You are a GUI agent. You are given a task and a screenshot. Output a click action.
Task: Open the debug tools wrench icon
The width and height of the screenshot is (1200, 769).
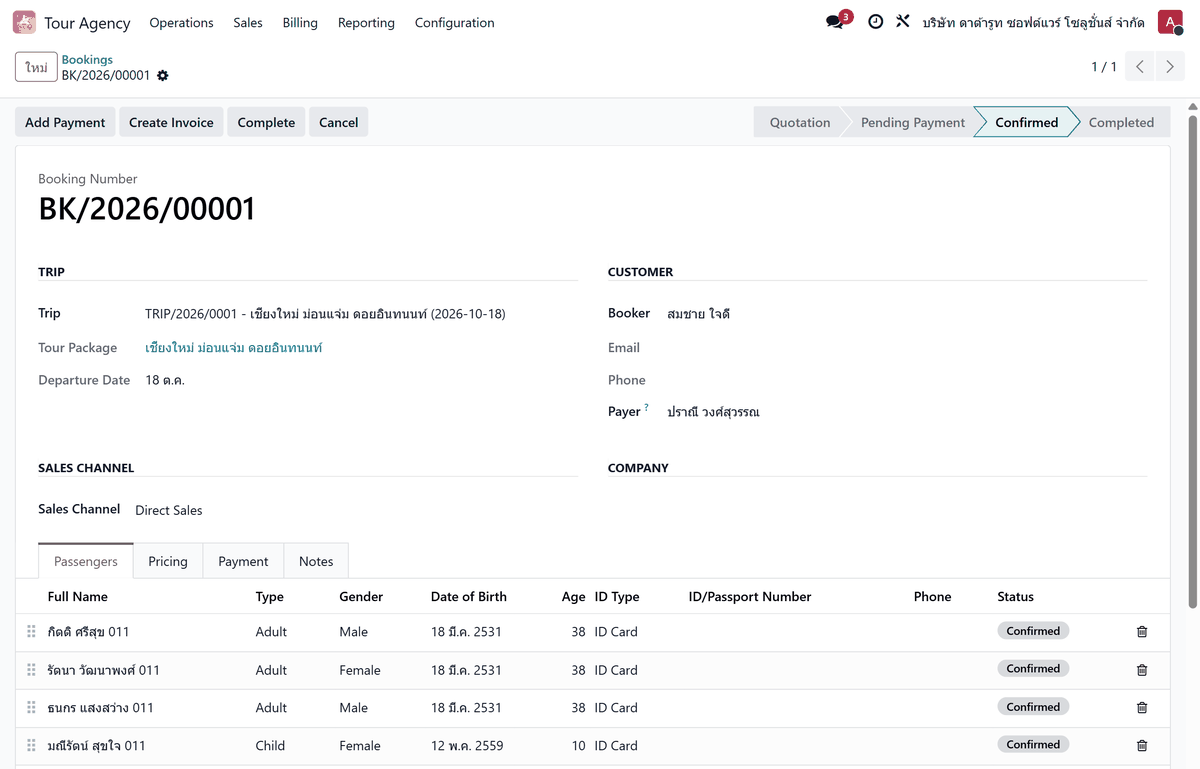tap(903, 22)
